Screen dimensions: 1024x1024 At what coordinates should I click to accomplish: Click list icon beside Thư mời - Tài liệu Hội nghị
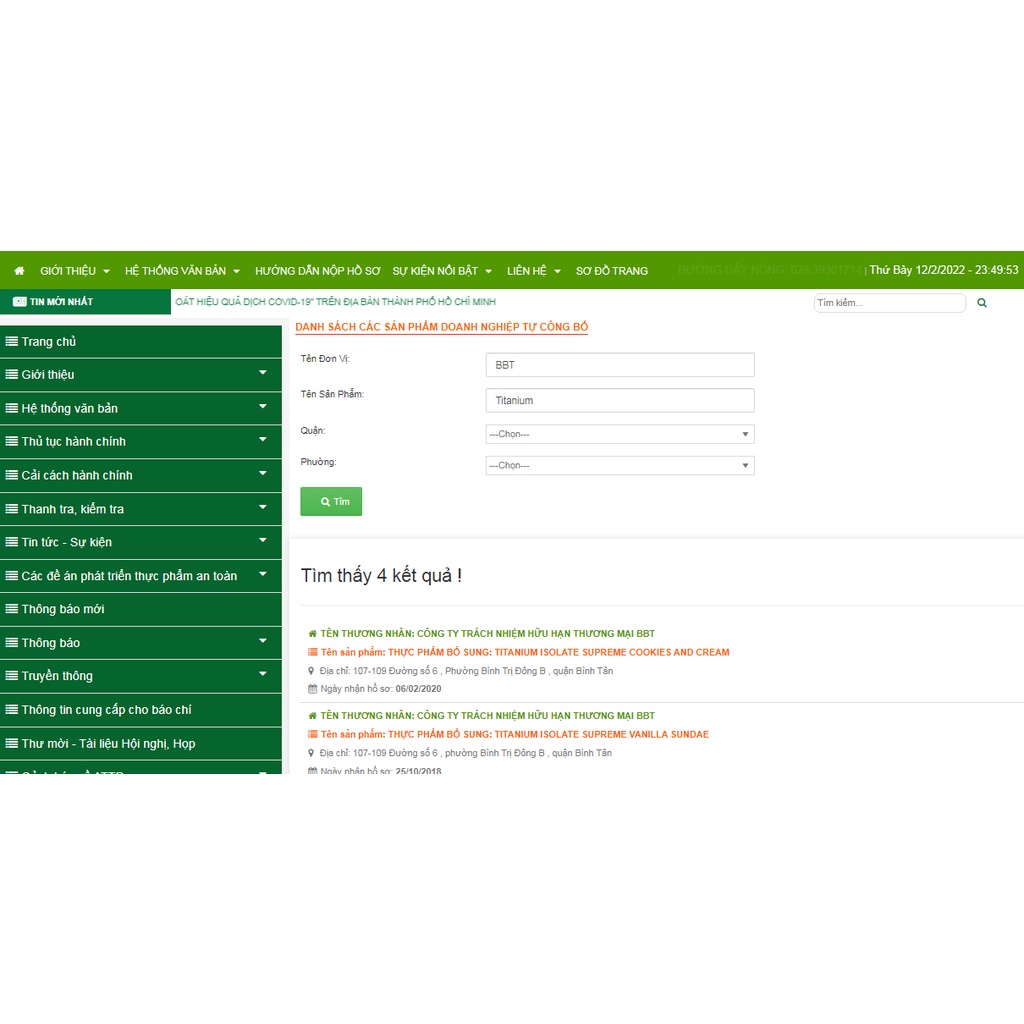click(12, 743)
